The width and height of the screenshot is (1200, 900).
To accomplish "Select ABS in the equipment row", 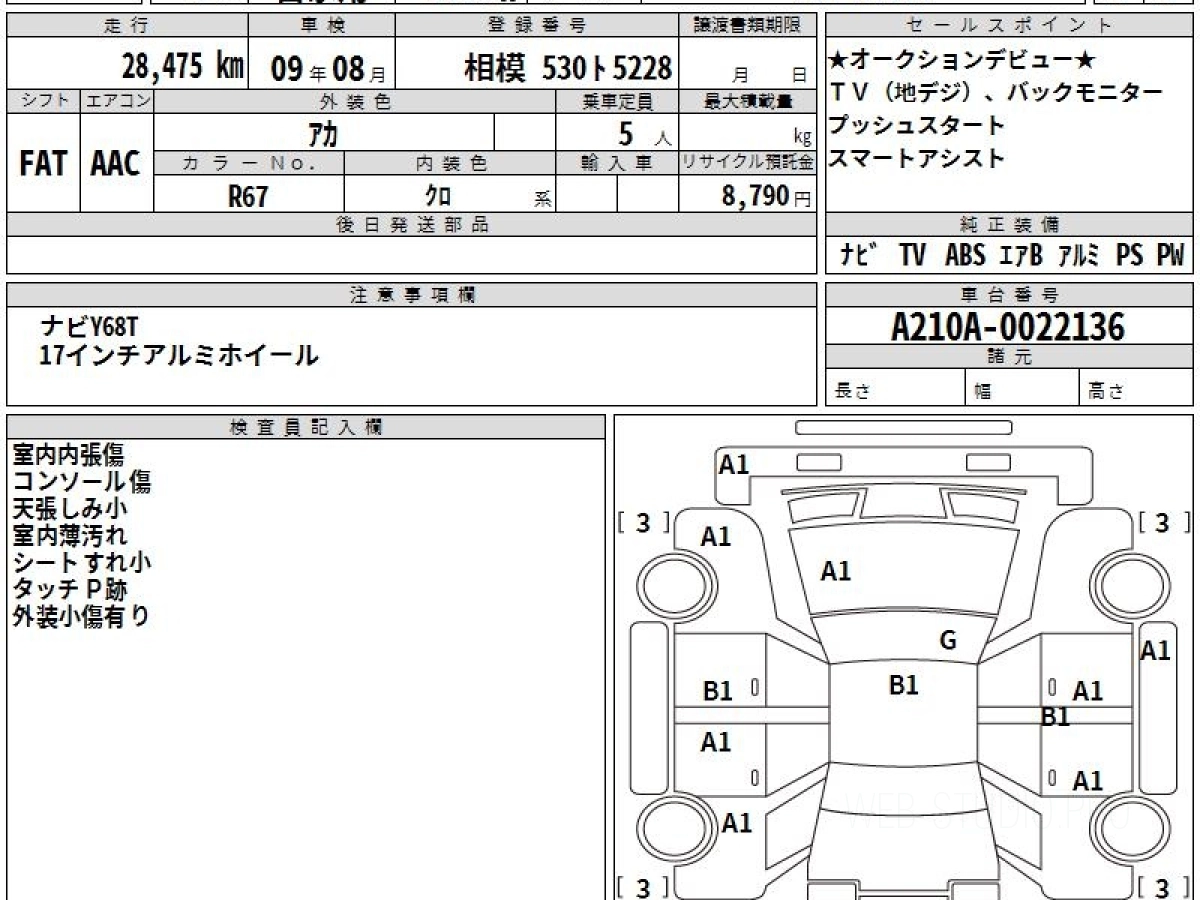I will coord(964,255).
